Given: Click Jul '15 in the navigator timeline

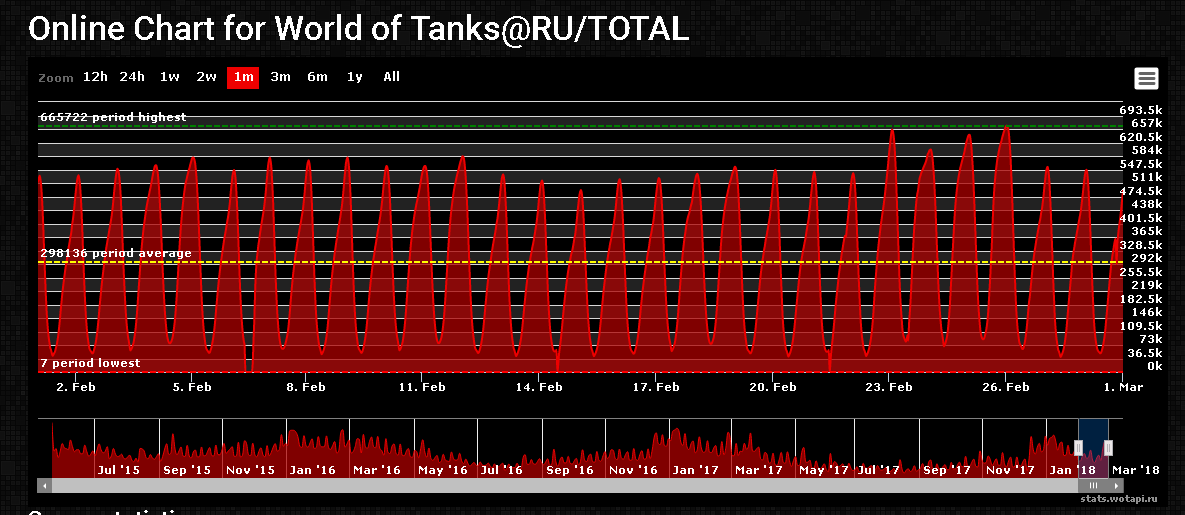Looking at the screenshot, I should pos(119,470).
